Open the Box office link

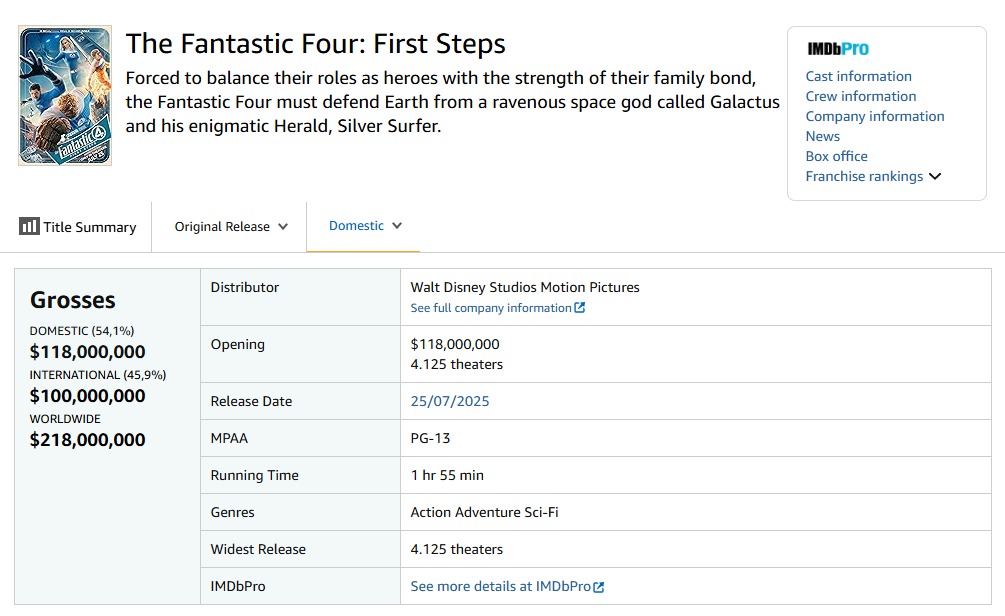point(836,156)
